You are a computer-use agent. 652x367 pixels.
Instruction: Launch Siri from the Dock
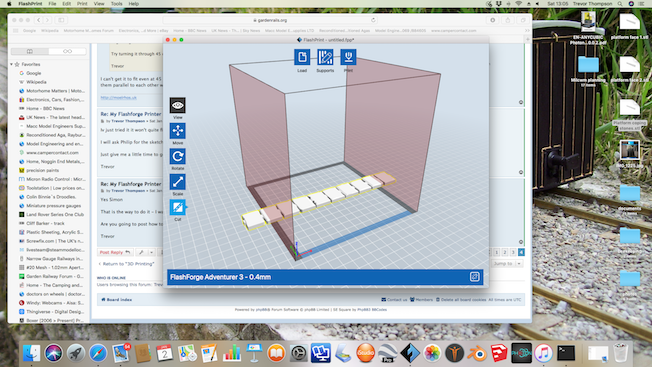click(x=54, y=353)
